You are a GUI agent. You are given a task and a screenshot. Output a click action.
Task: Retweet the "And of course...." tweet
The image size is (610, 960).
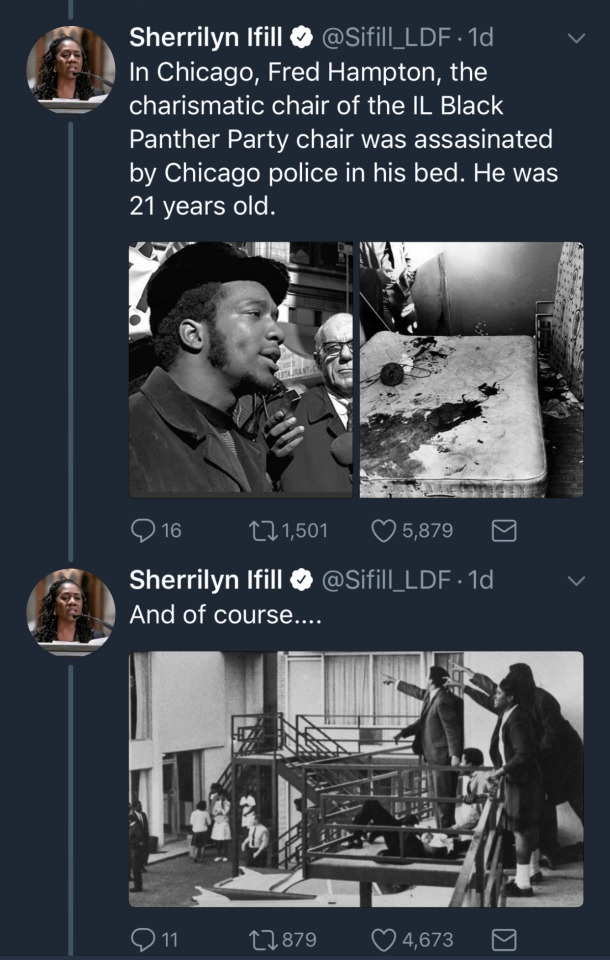[259, 939]
